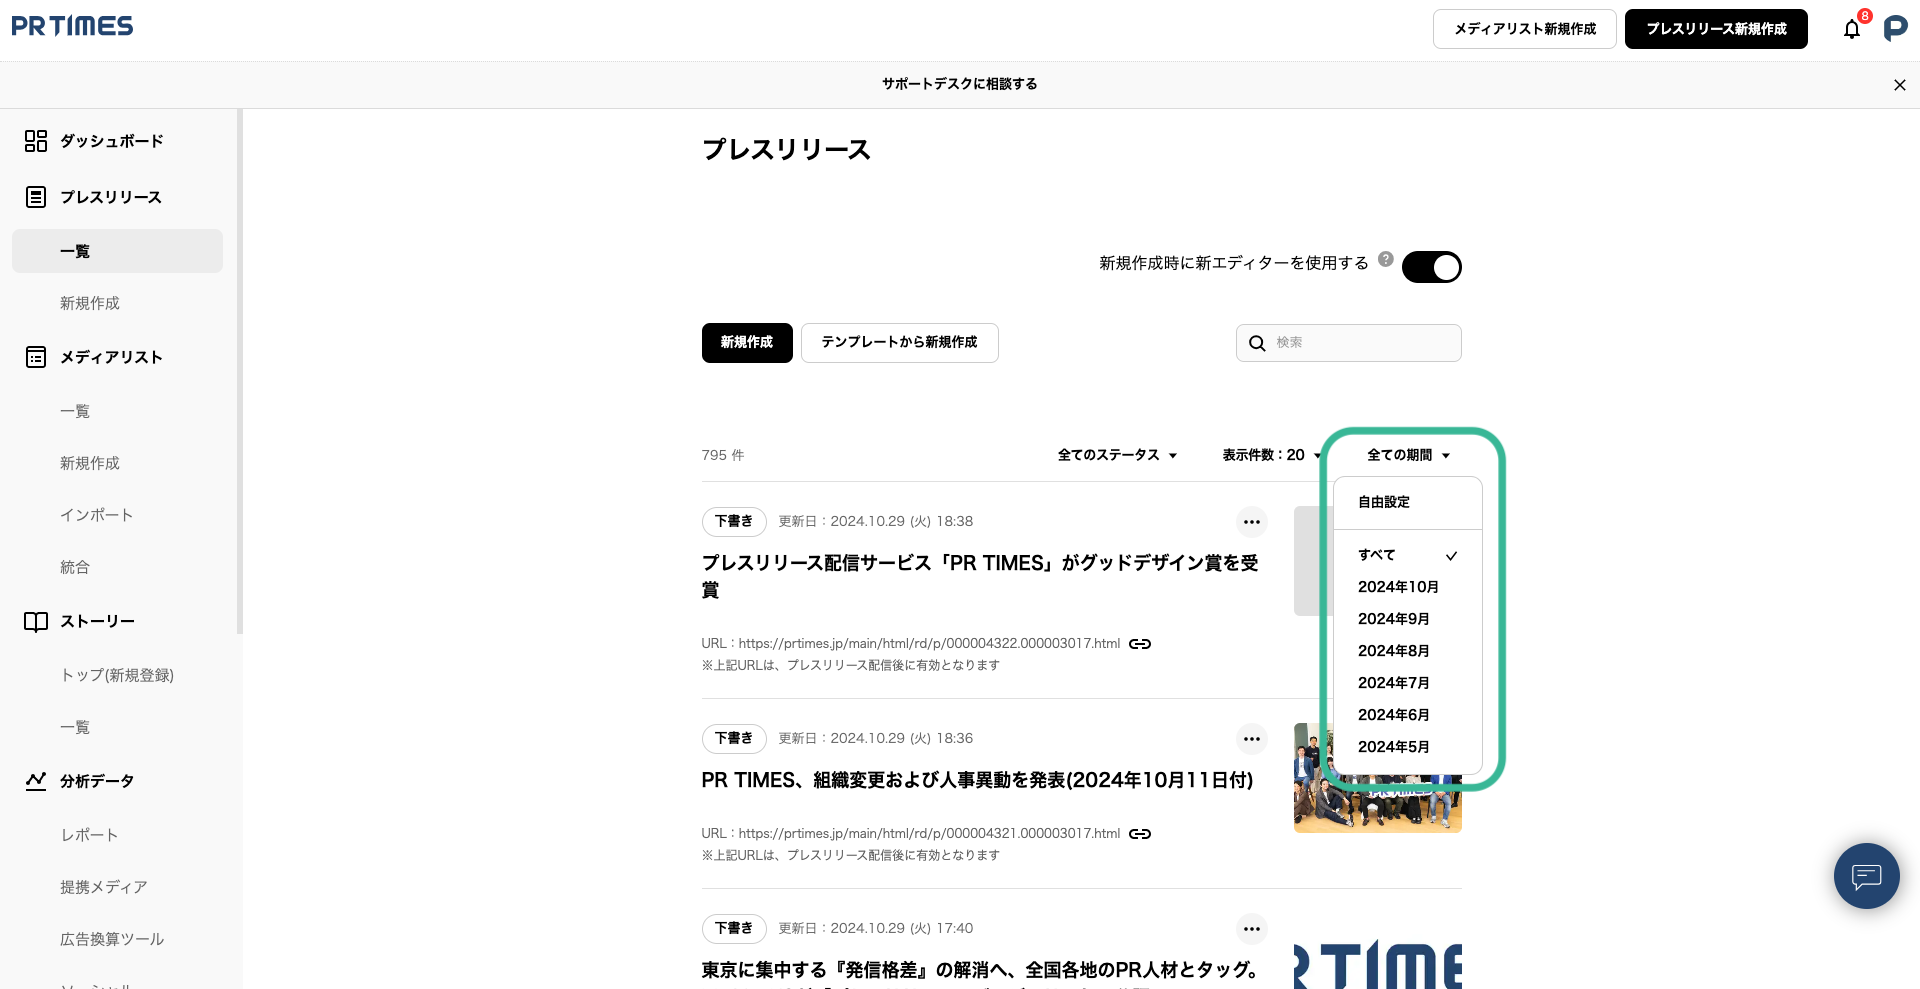Viewport: 1920px width, 989px height.
Task: Click the 分析データ chart icon
Action: [x=36, y=781]
